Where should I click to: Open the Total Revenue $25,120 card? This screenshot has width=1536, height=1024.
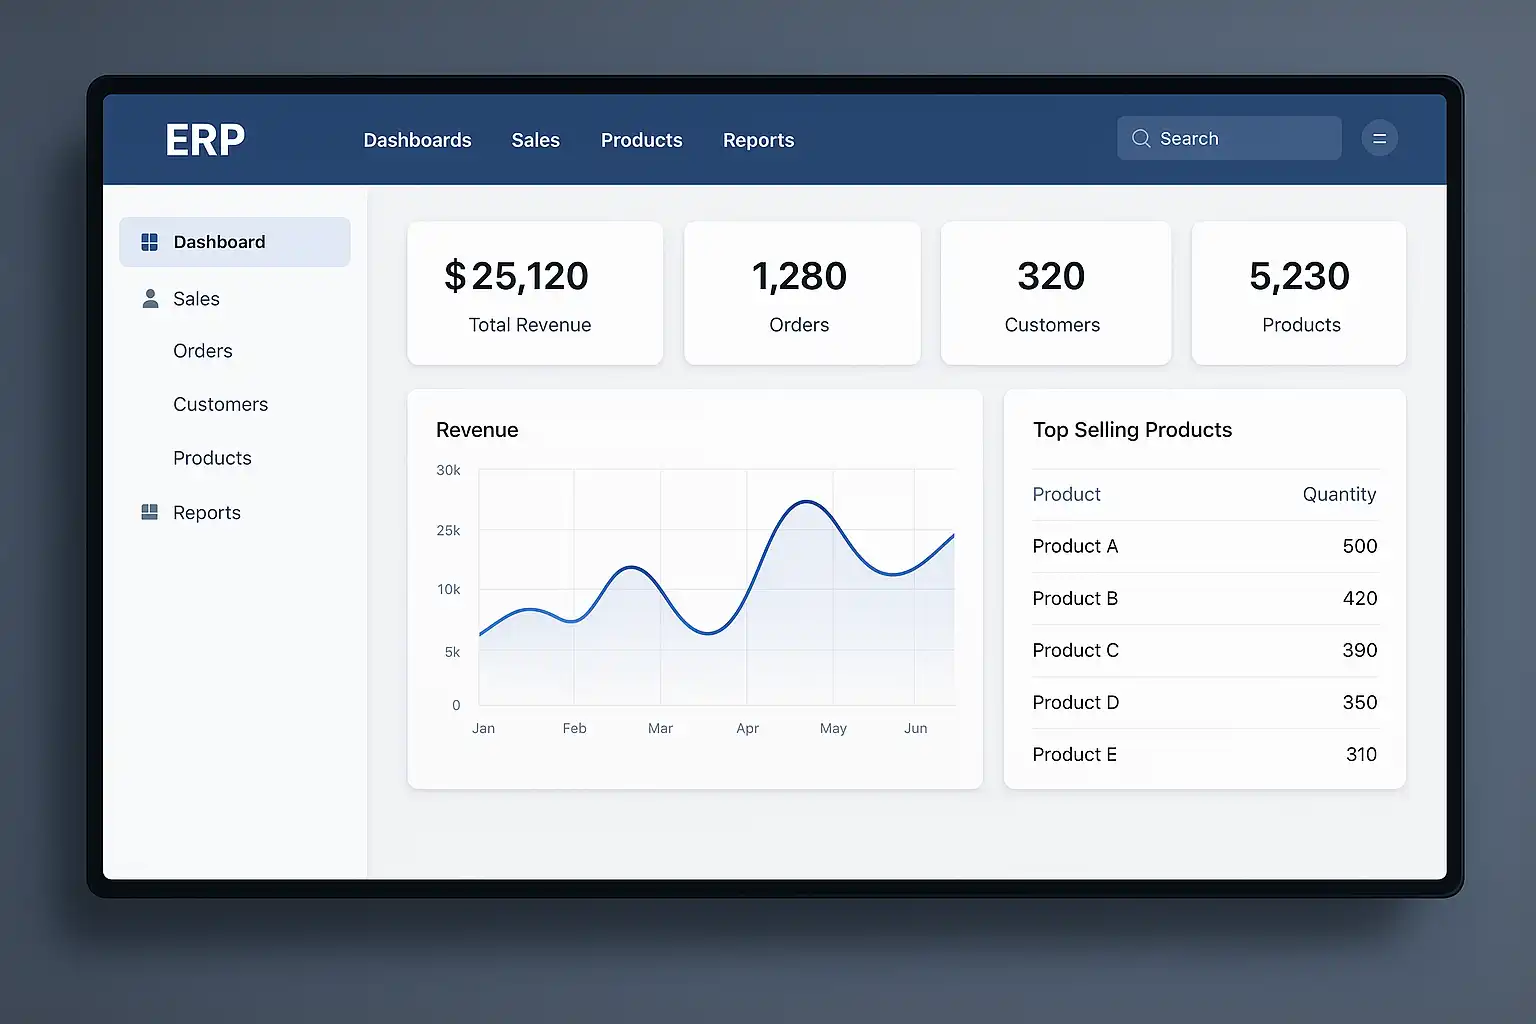[535, 293]
